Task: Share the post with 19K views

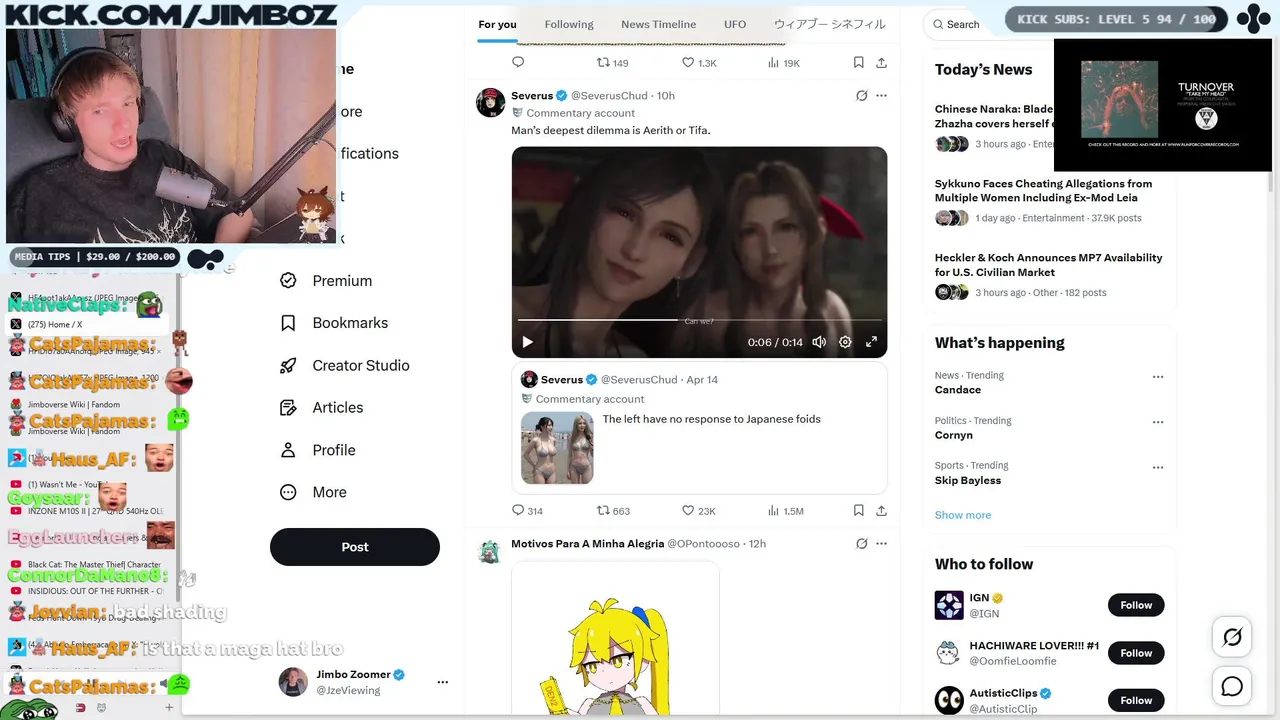Action: tap(881, 62)
